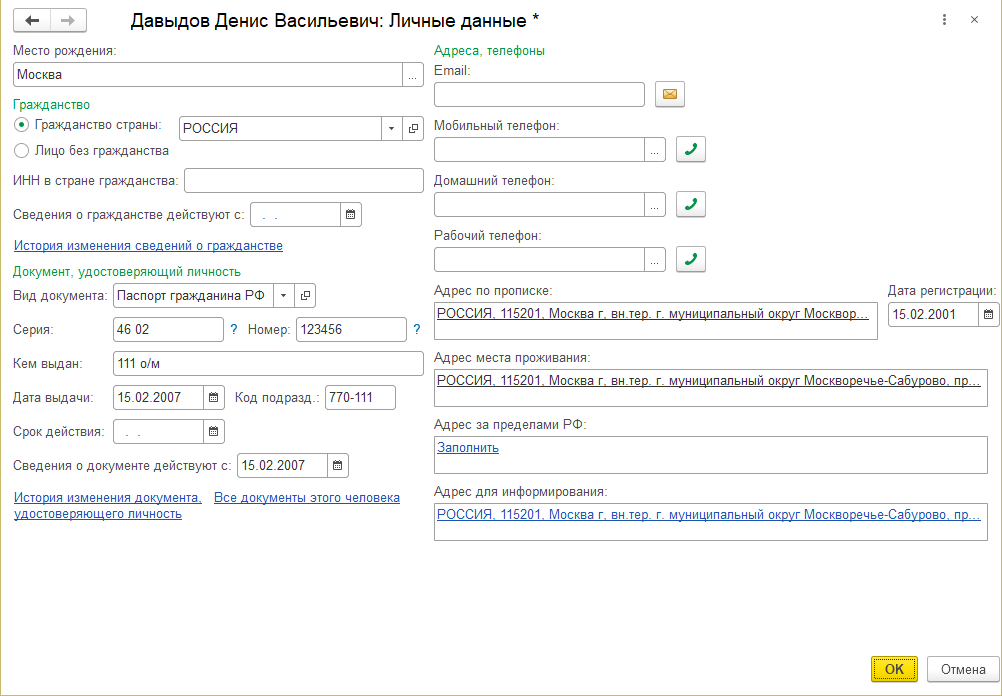The height and width of the screenshot is (696, 1002).
Task: Expand the citizenship country dropdown
Action: (x=391, y=129)
